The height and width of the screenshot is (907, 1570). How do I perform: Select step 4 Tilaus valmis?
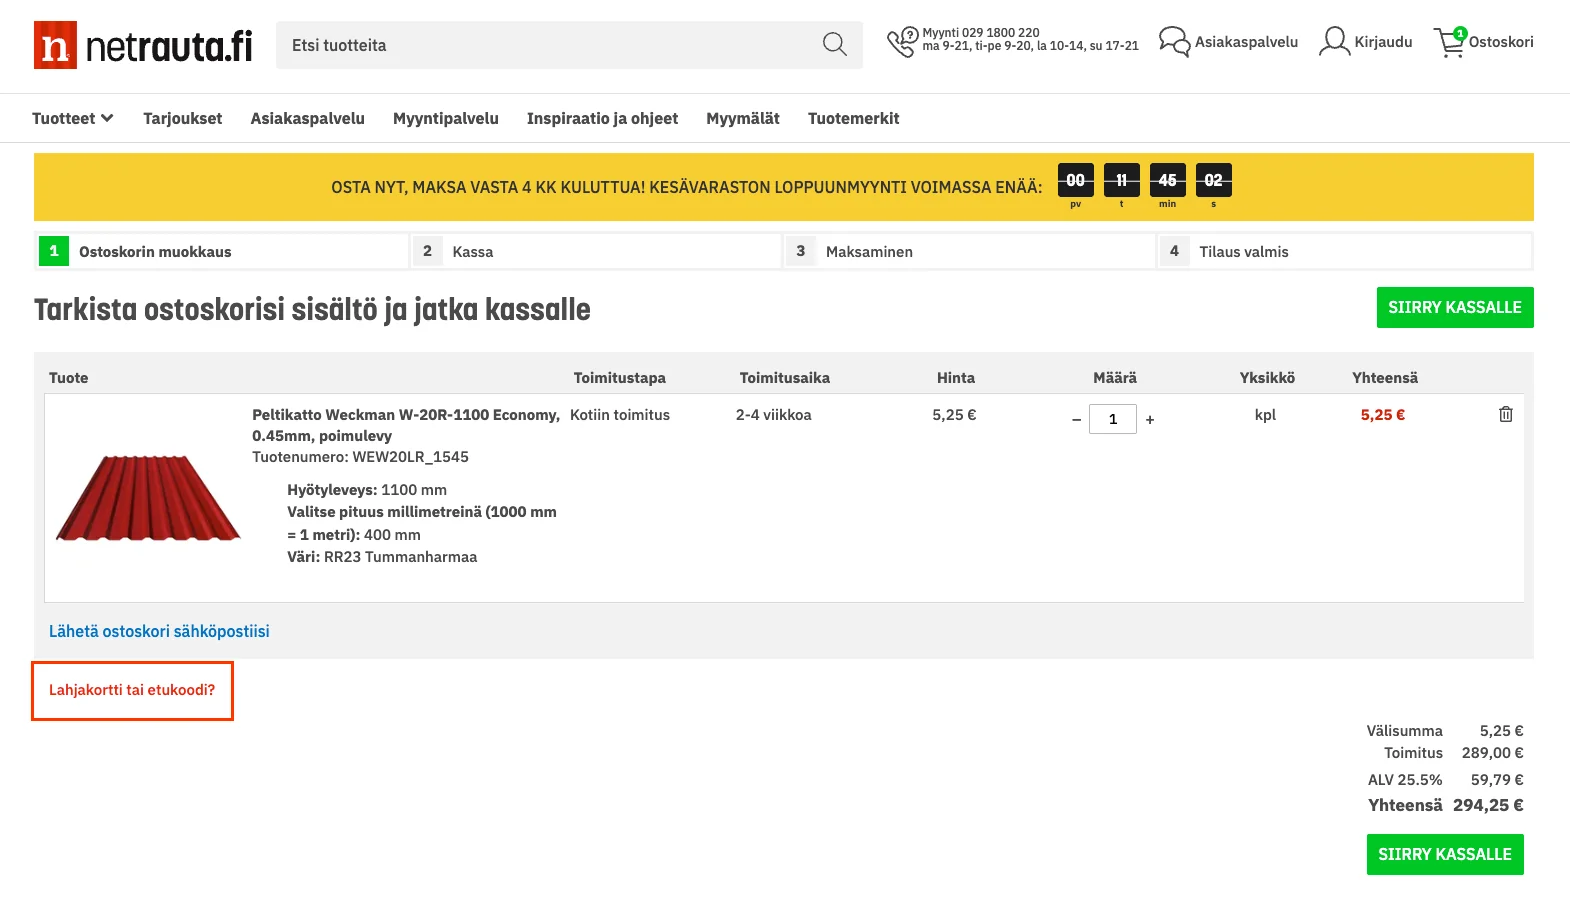click(x=1344, y=251)
